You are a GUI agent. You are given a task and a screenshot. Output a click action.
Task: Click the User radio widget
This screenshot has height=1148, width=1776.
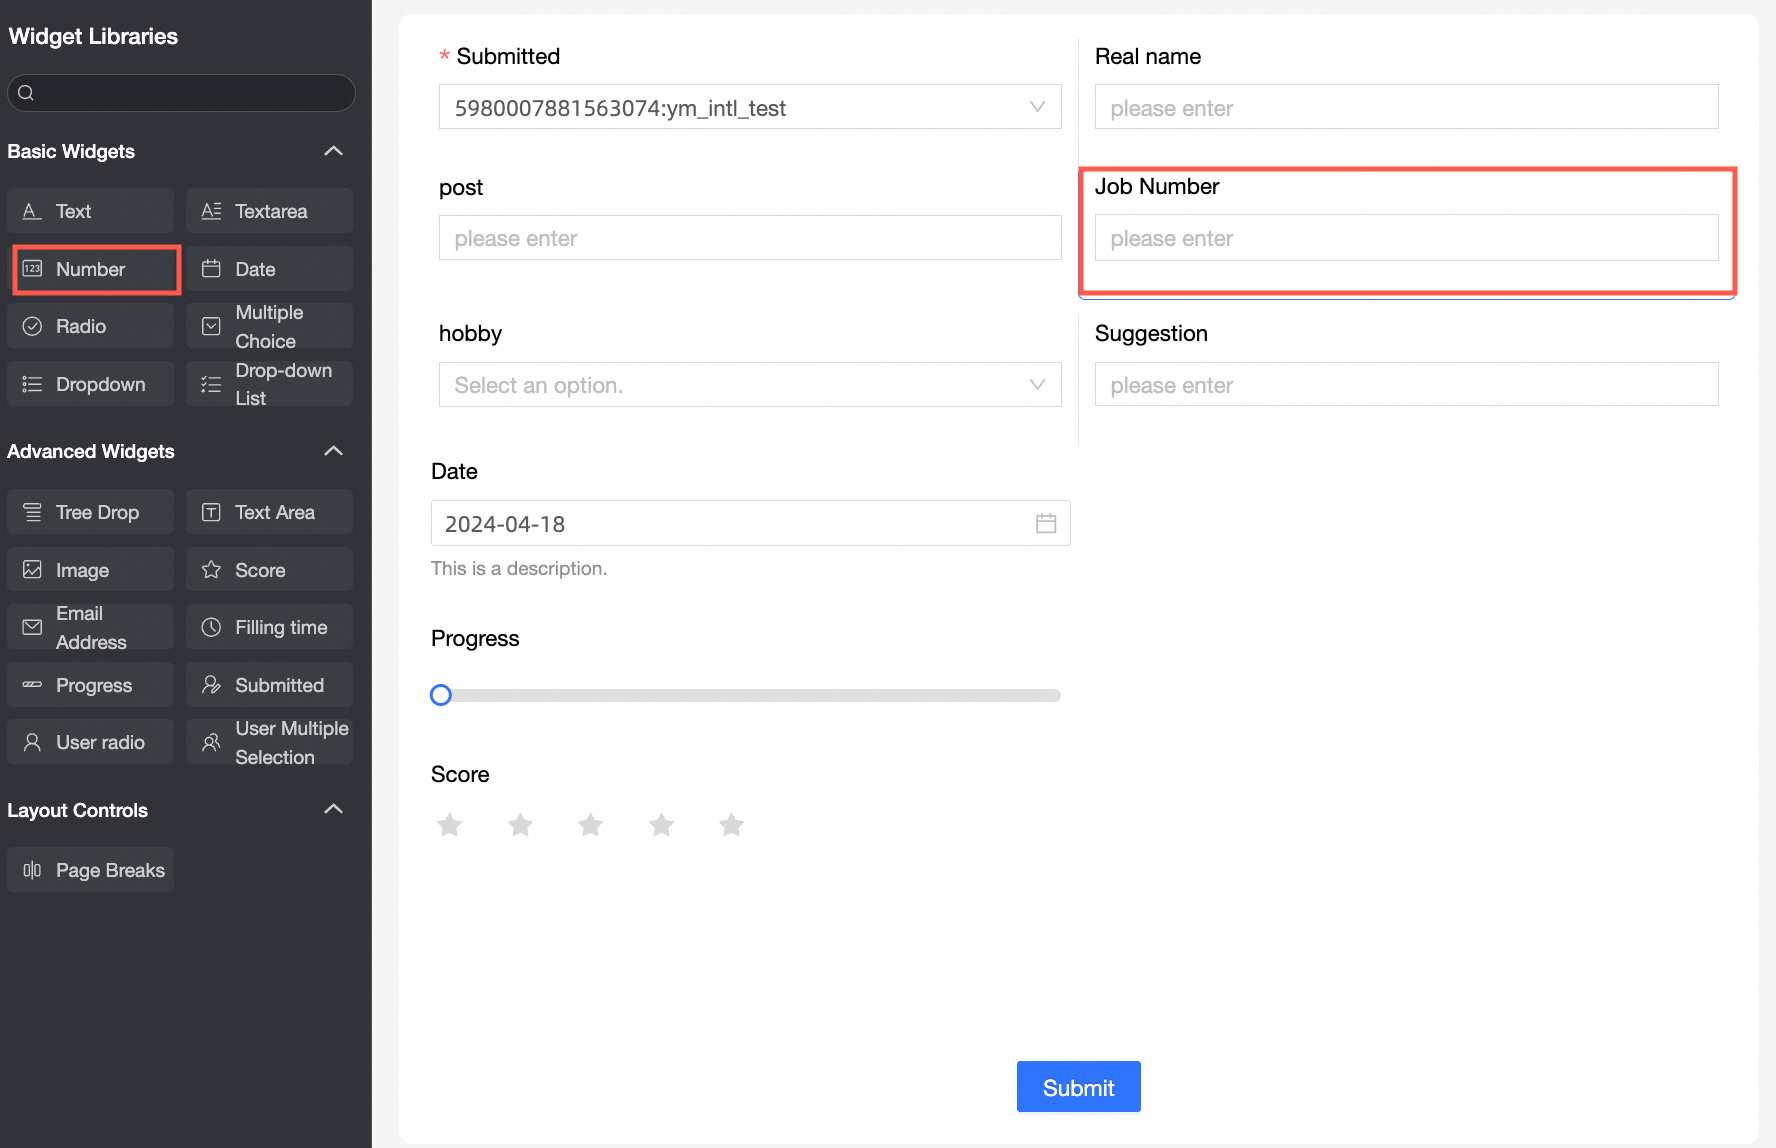(90, 741)
